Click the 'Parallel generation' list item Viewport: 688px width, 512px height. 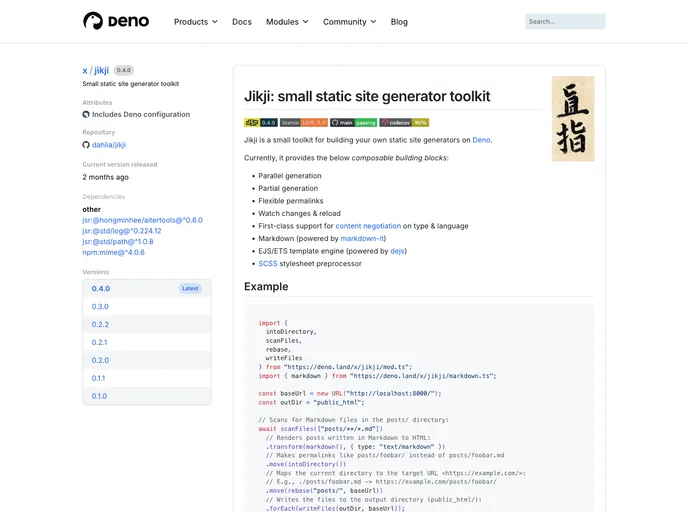(x=290, y=176)
